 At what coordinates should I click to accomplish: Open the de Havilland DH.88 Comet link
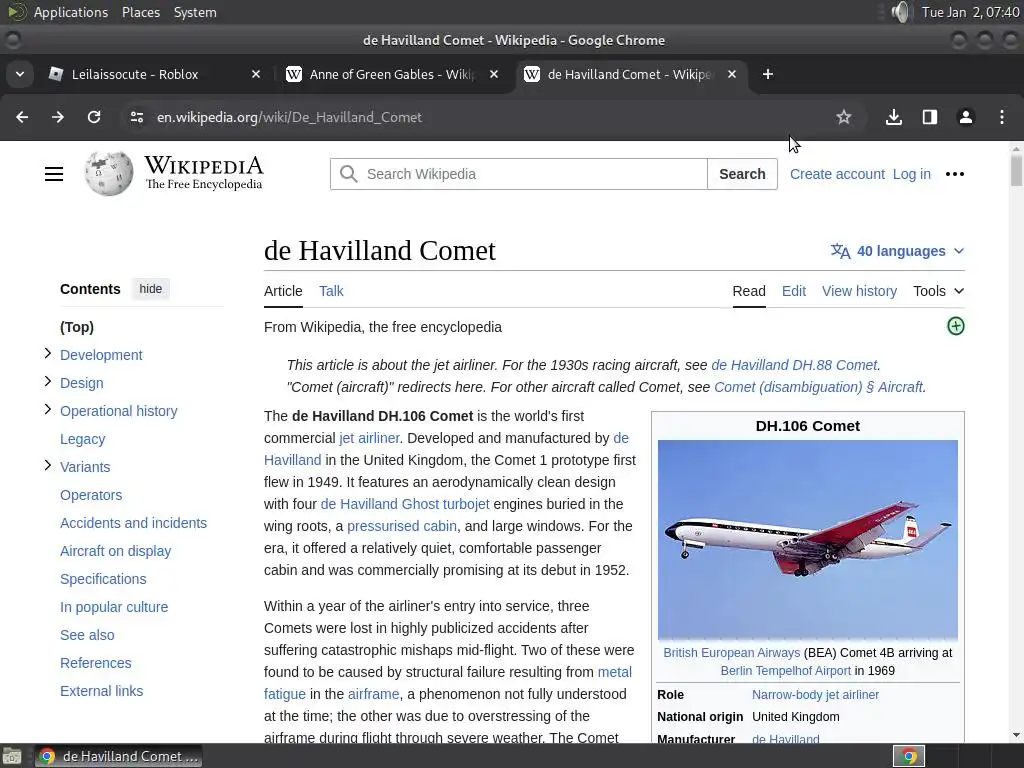[x=794, y=365]
